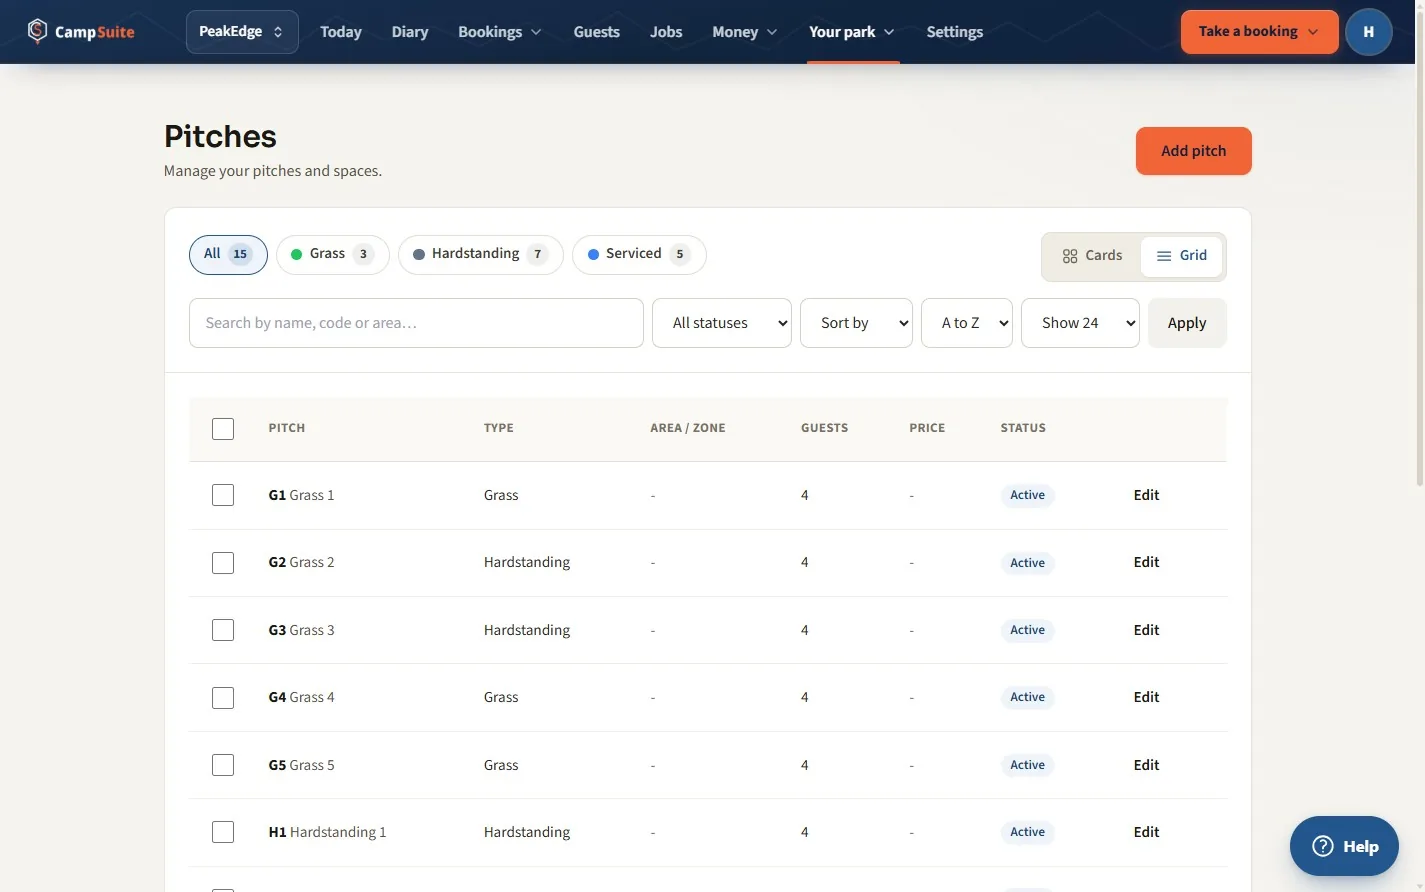The image size is (1425, 892).
Task: Edit the G3 Grass 3 pitch
Action: [1146, 630]
